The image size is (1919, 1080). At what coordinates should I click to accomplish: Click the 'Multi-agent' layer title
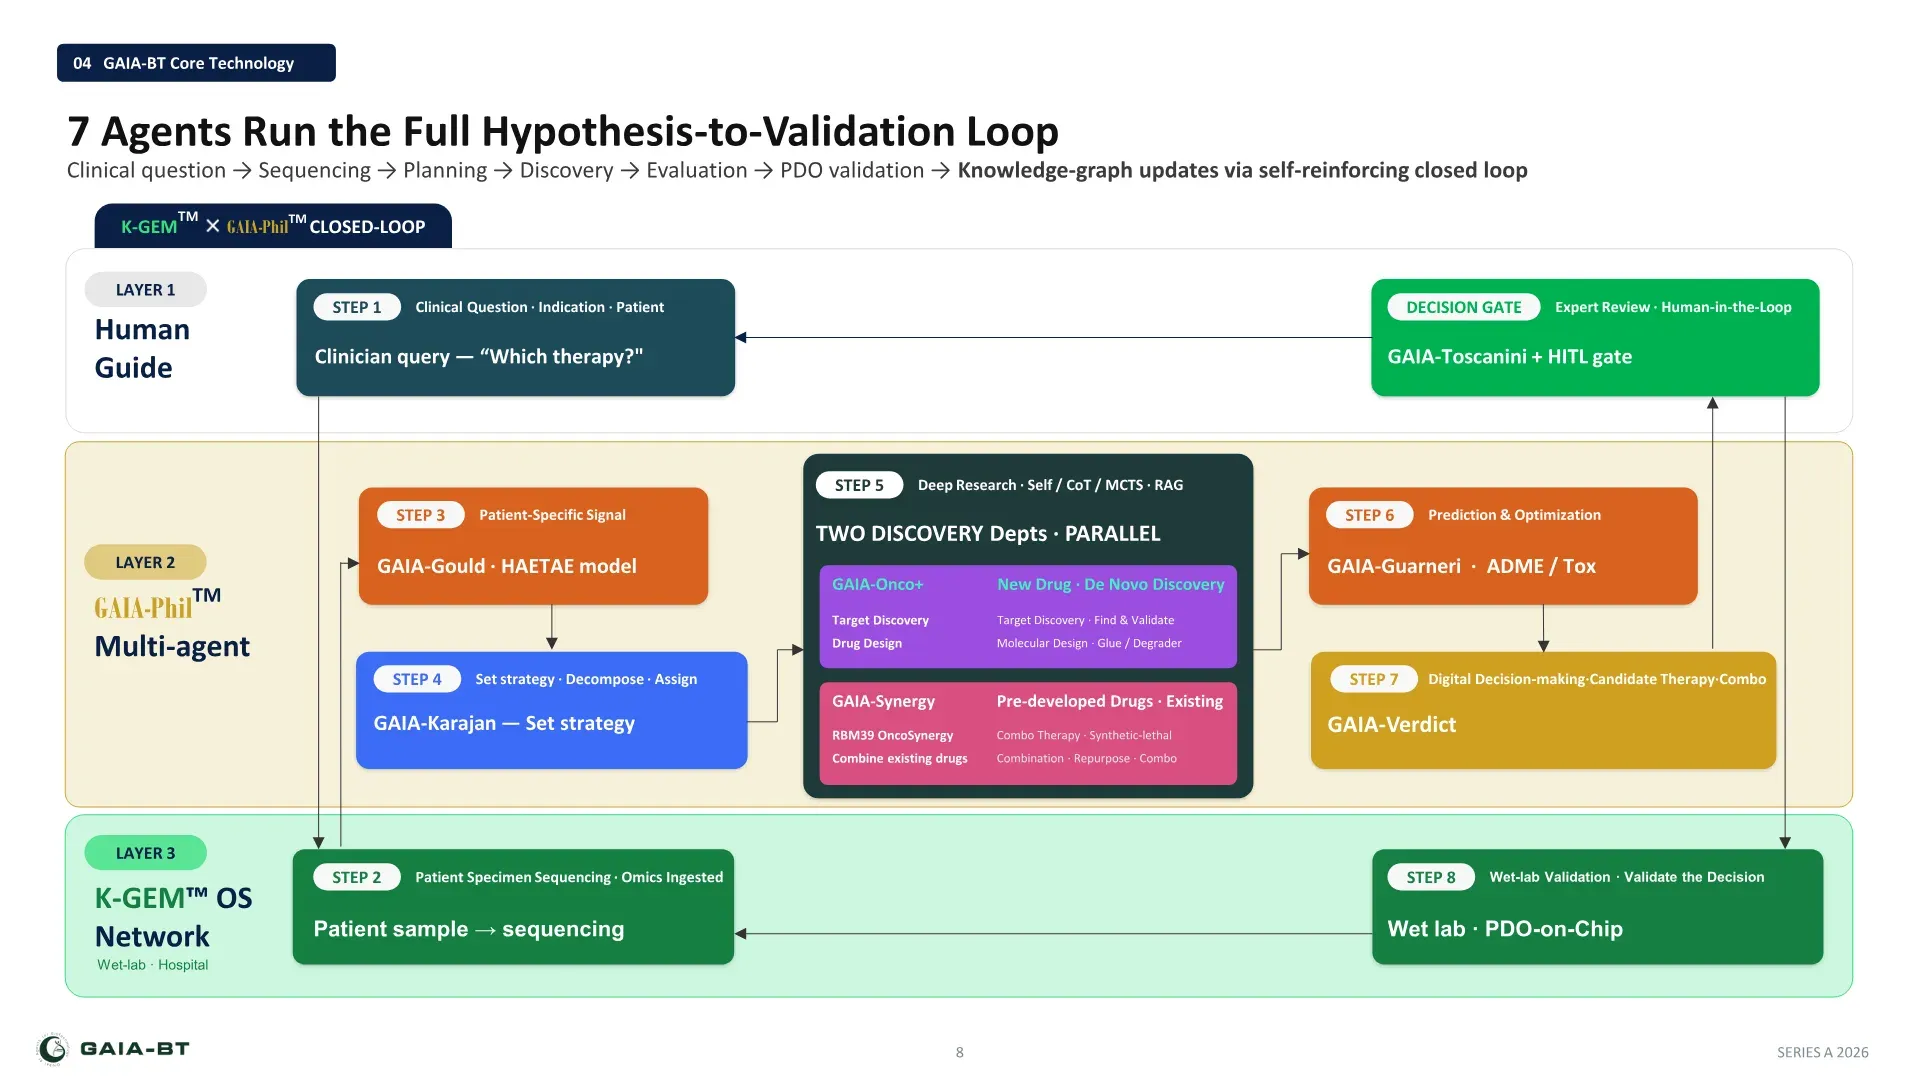(172, 647)
